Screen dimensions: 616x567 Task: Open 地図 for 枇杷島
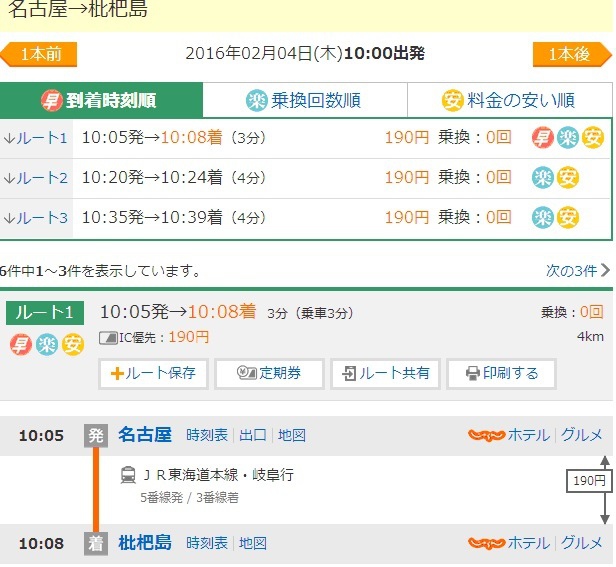253,543
